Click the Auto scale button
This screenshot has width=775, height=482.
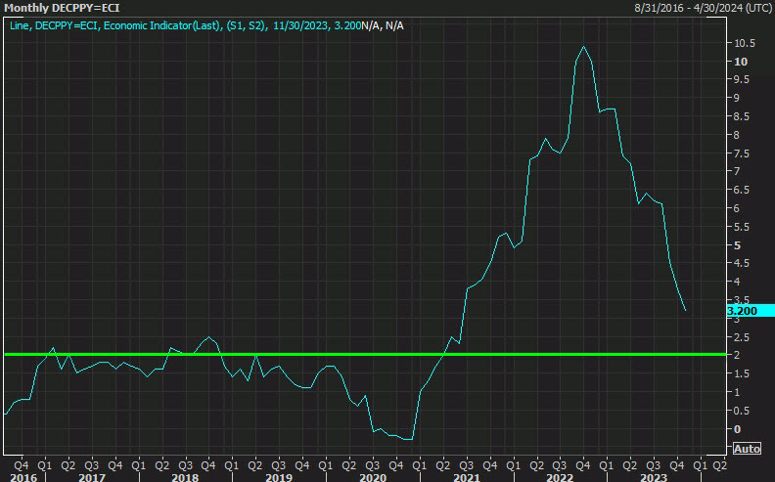coord(746,448)
